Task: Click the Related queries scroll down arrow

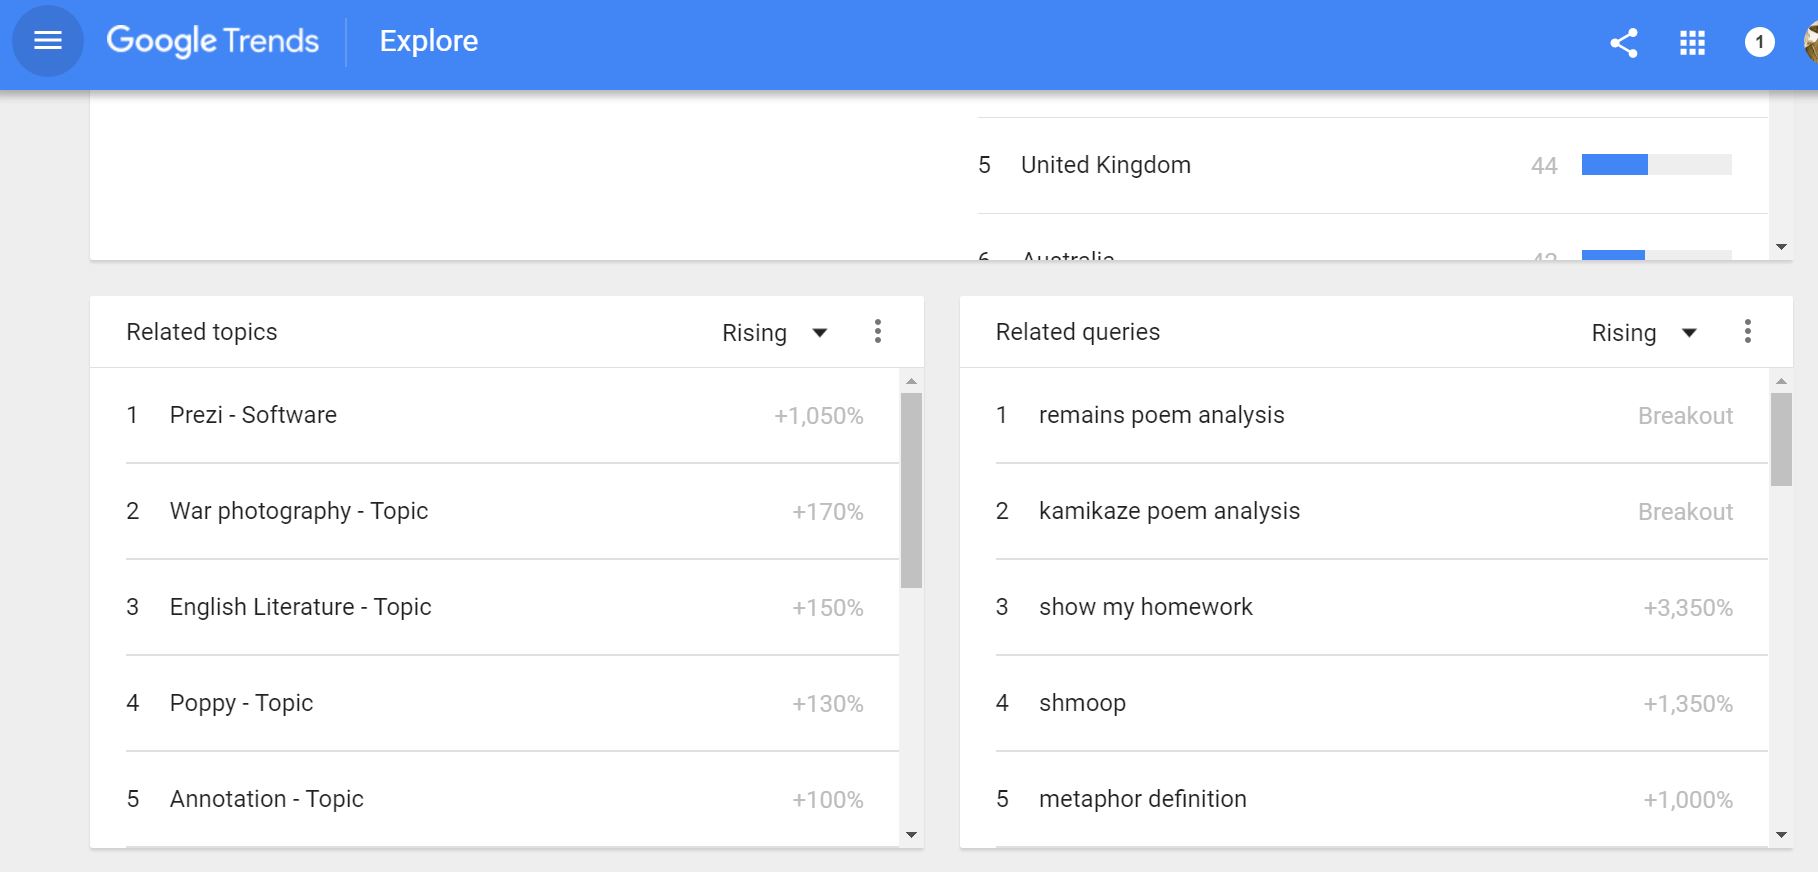Action: [x=1781, y=835]
